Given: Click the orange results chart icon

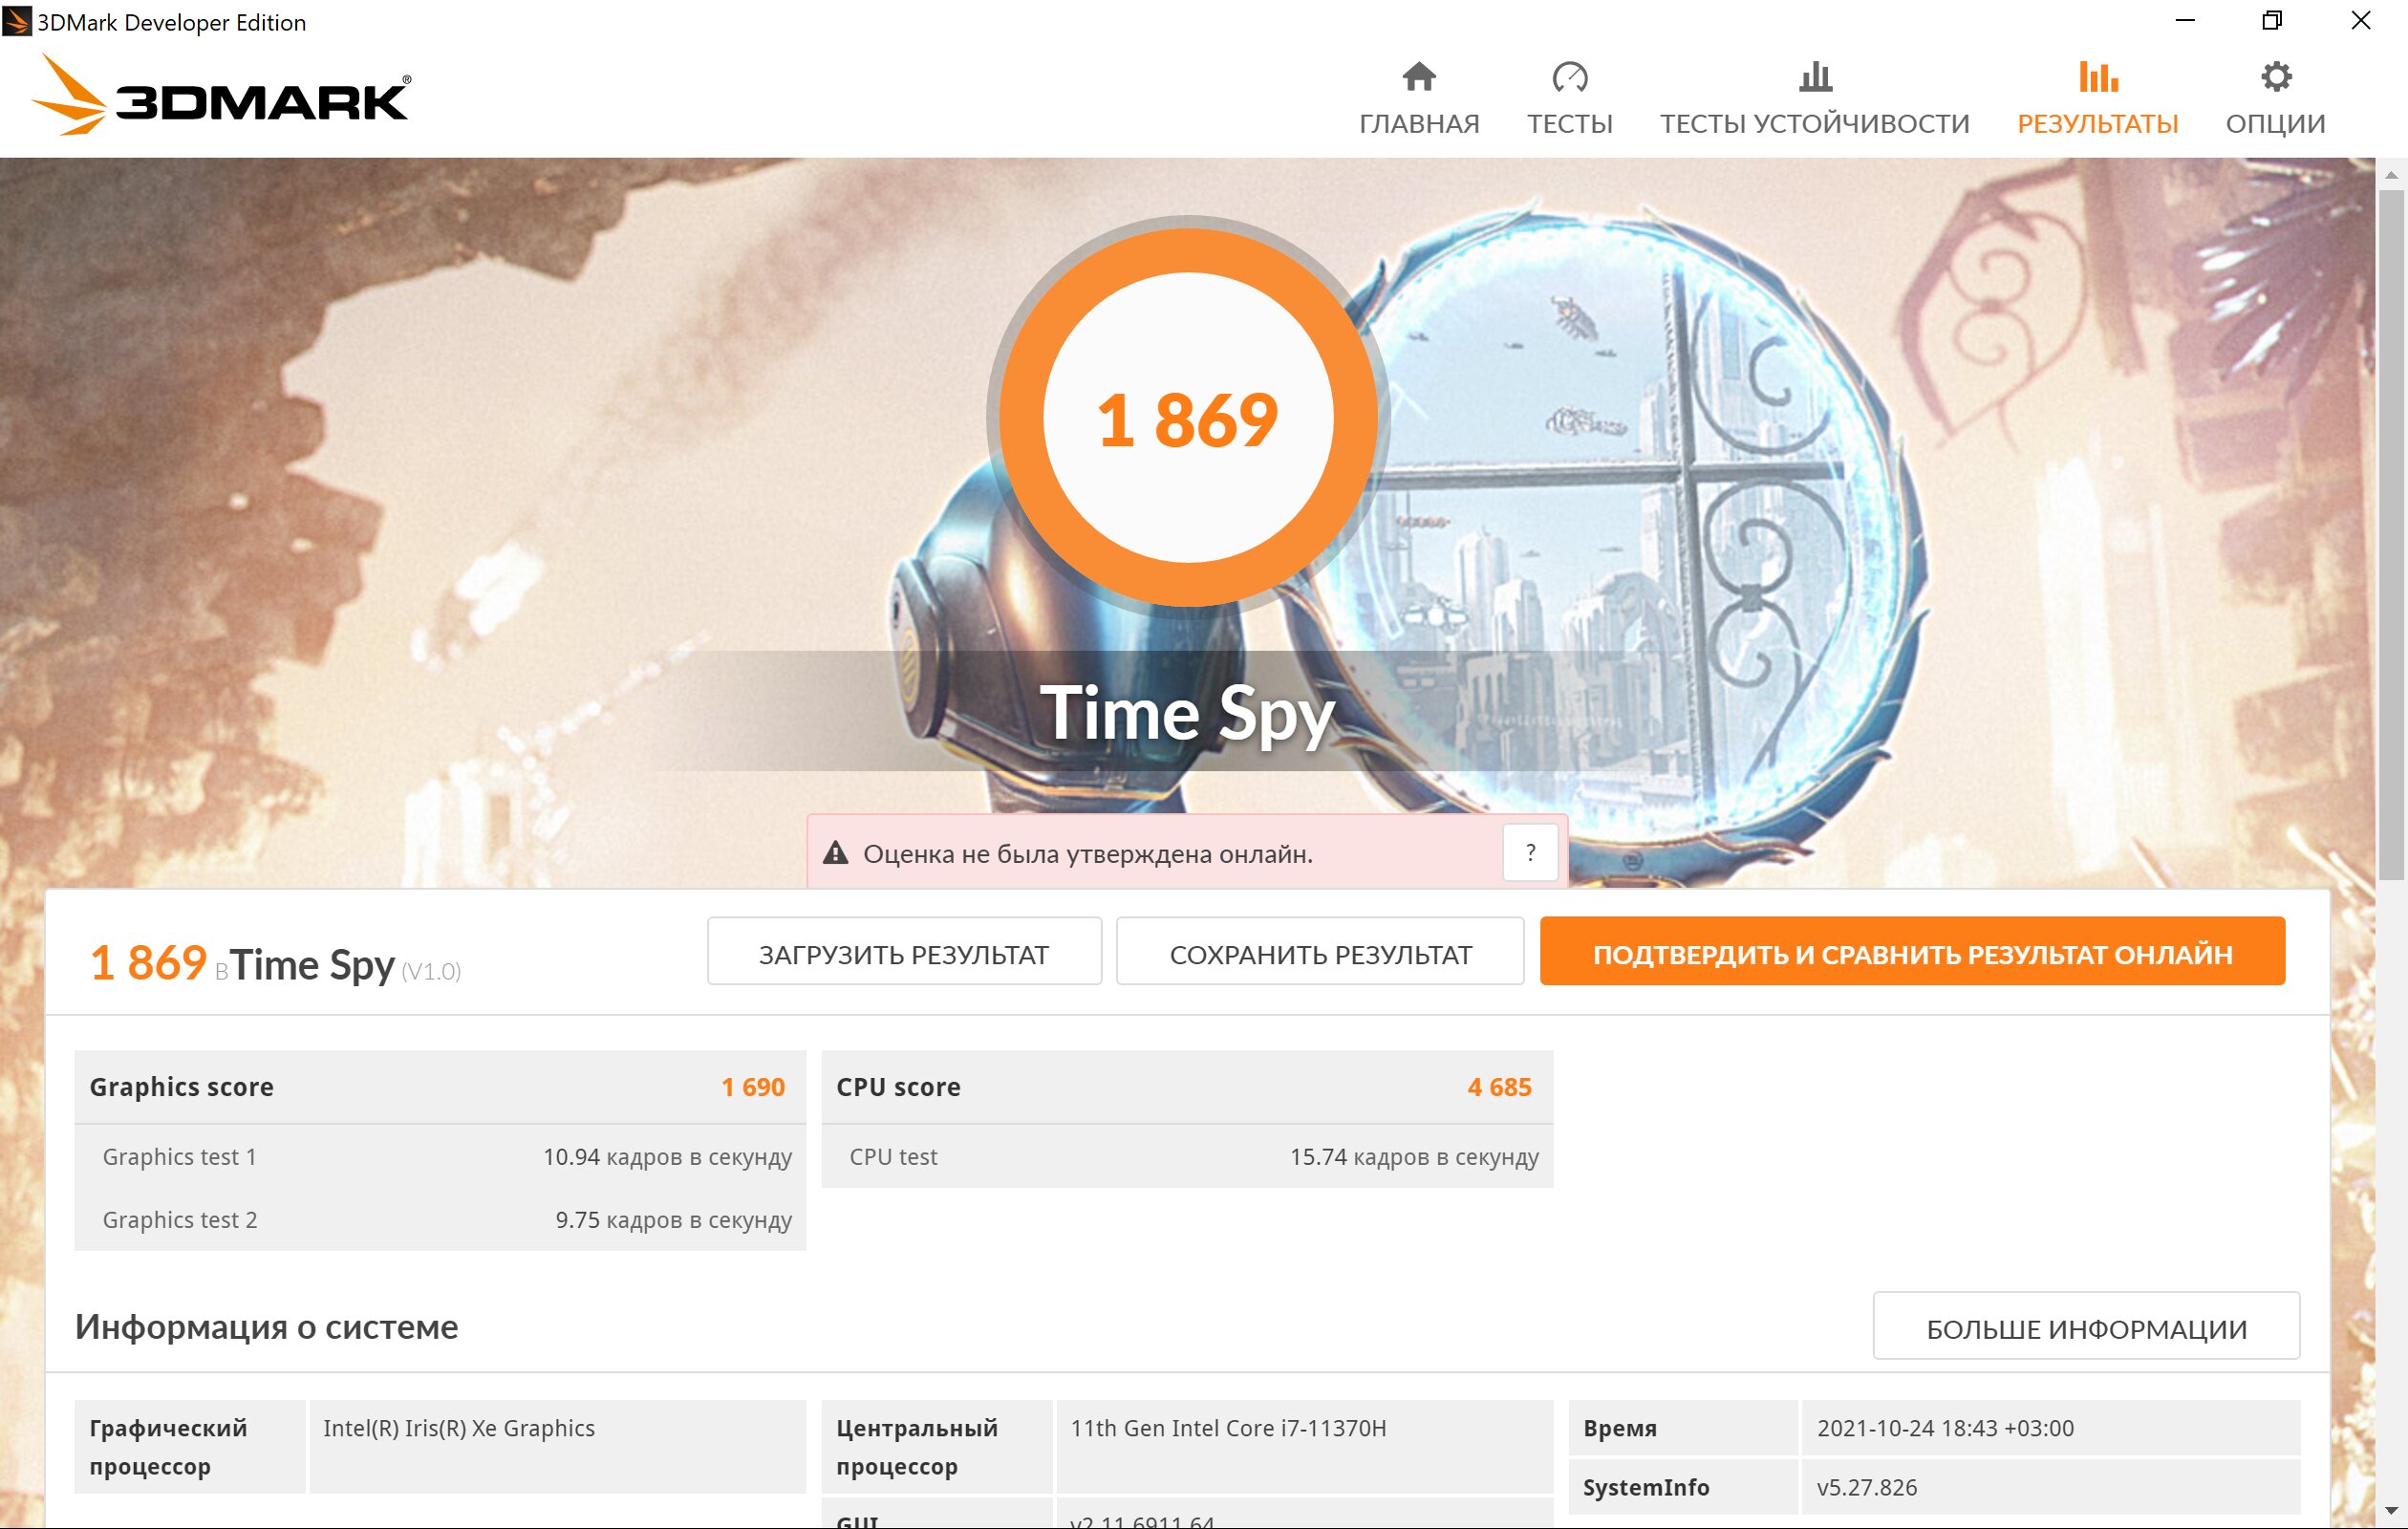Looking at the screenshot, I should click(x=2097, y=76).
